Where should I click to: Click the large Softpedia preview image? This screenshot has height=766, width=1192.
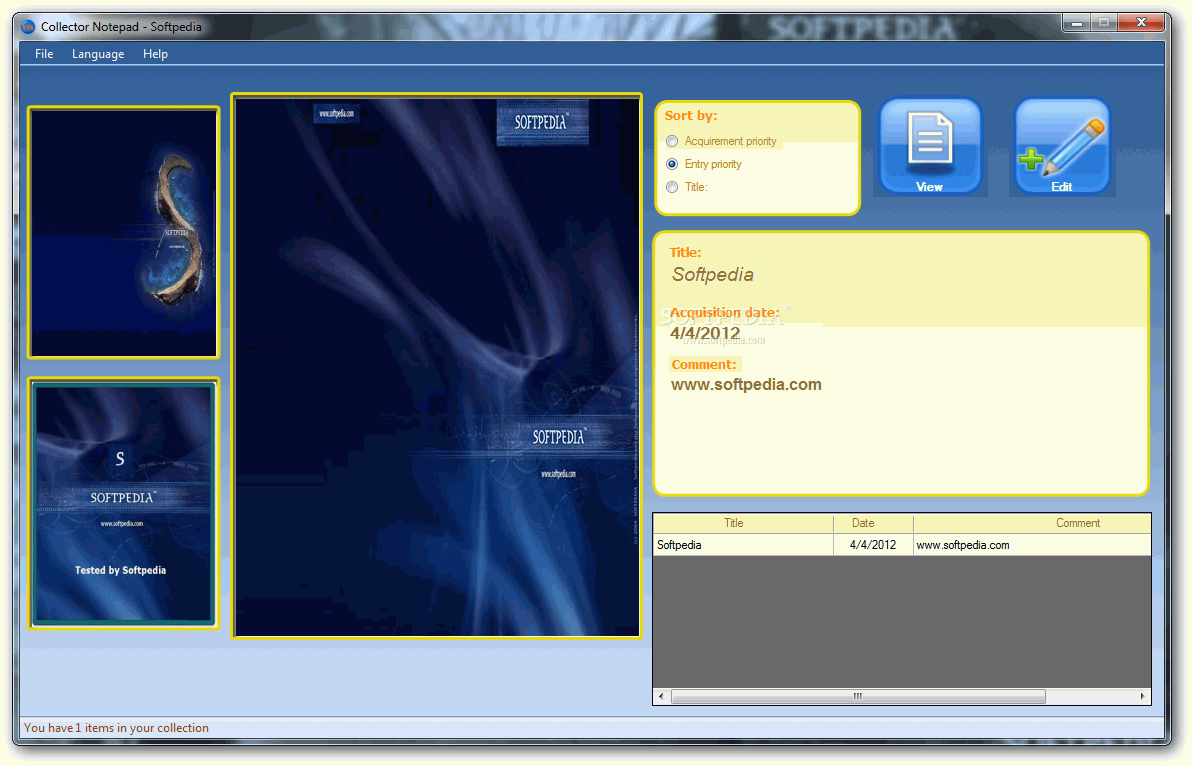coord(437,366)
